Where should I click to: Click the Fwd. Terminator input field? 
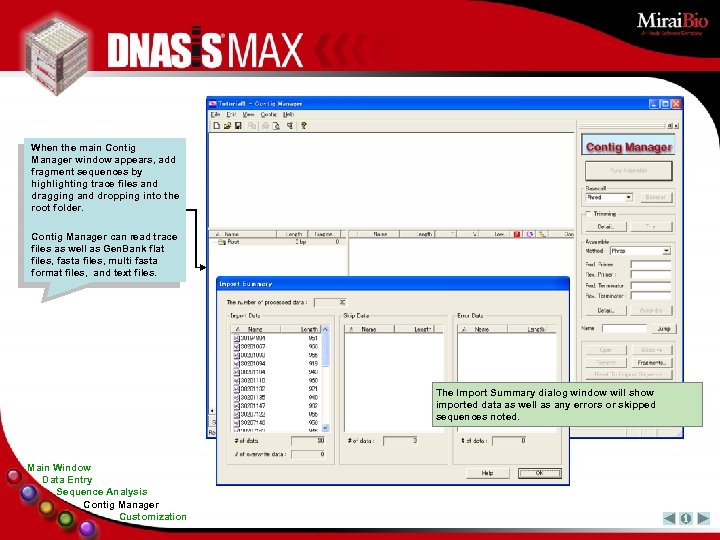(651, 286)
